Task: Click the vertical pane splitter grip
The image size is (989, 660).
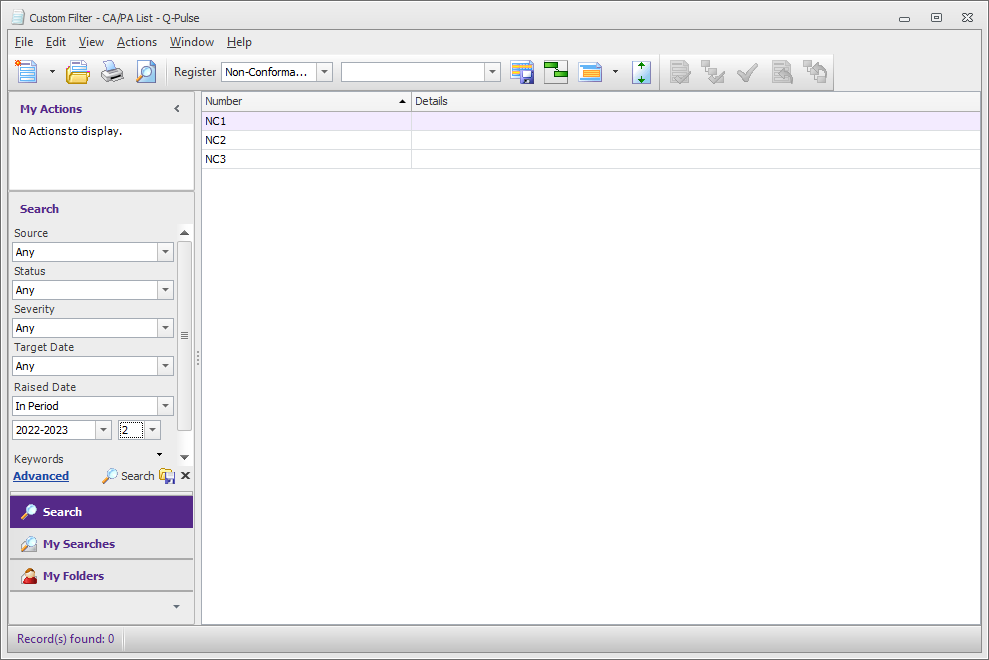Action: pyautogui.click(x=198, y=358)
